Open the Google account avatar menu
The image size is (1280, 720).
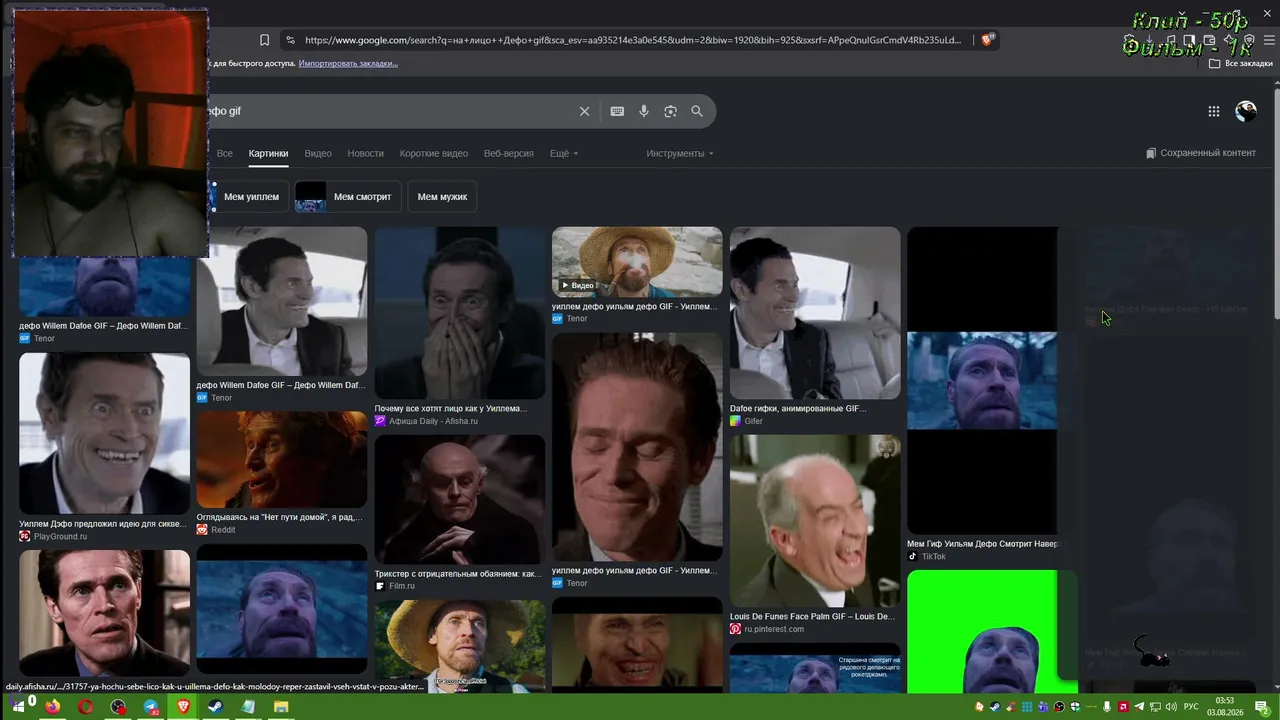coord(1246,111)
